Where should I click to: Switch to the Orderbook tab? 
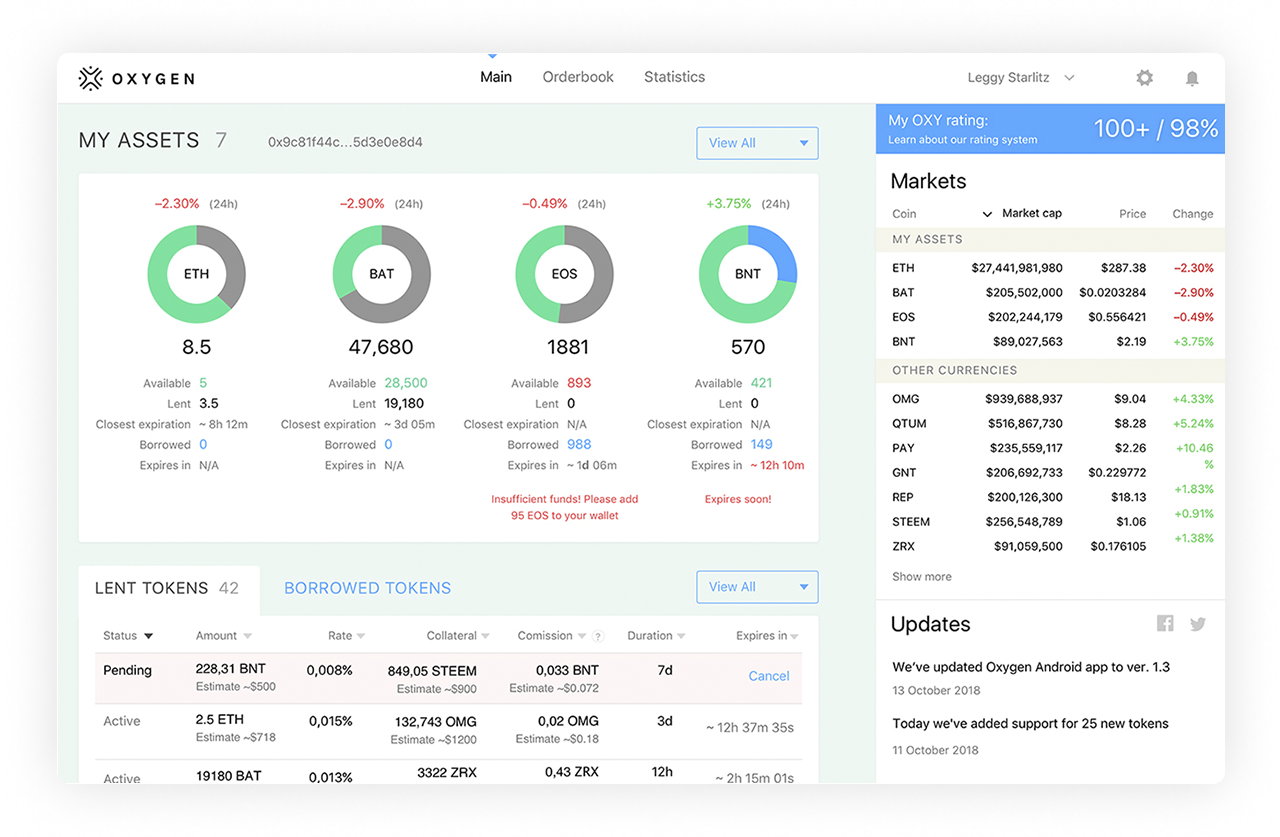(578, 77)
